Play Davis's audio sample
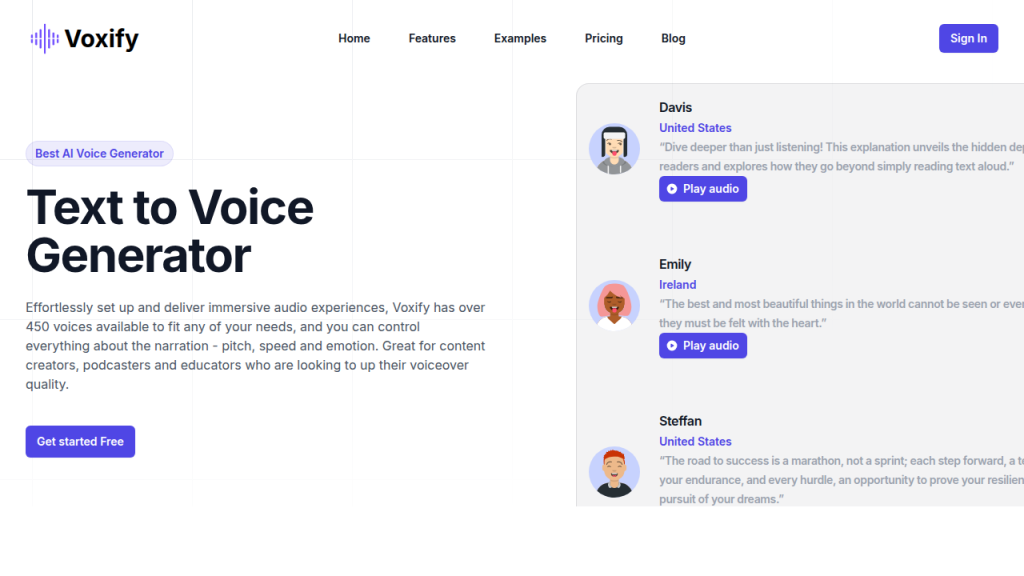The height and width of the screenshot is (576, 1024). pyautogui.click(x=703, y=188)
